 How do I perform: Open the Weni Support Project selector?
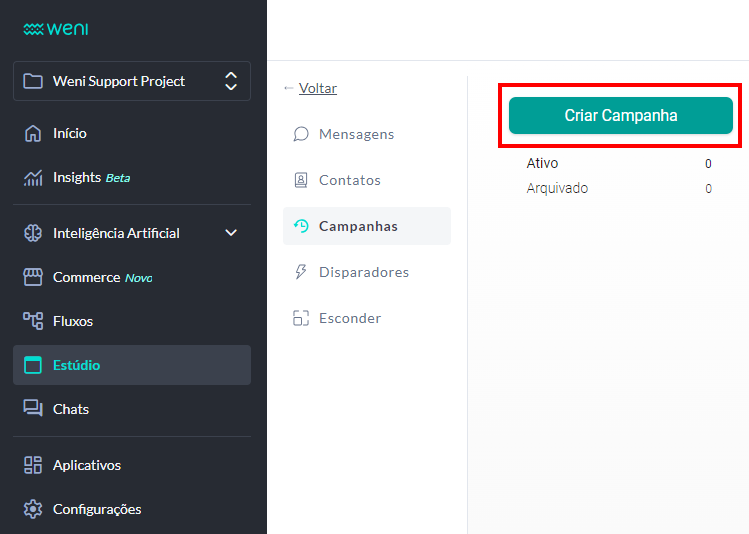click(132, 81)
